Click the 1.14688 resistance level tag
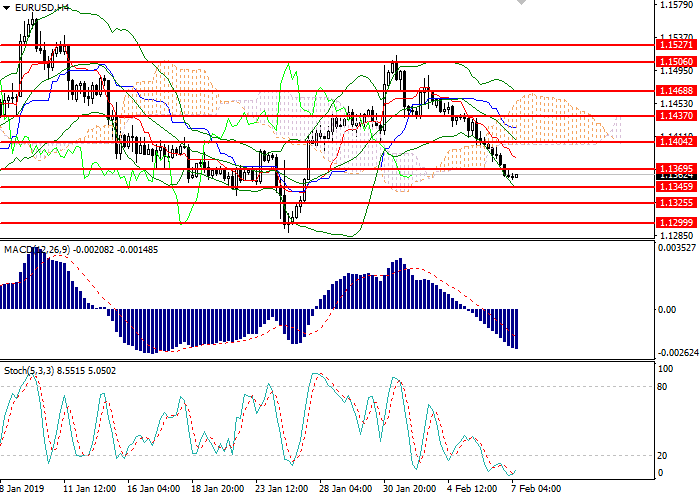The height and width of the screenshot is (500, 700). click(672, 91)
